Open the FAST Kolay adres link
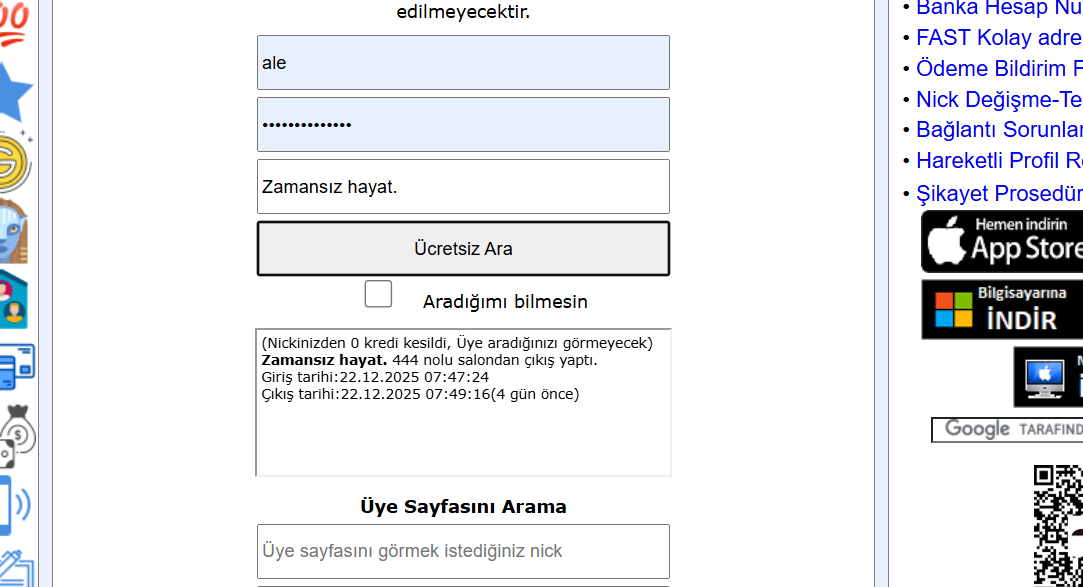This screenshot has width=1083, height=587. point(999,37)
